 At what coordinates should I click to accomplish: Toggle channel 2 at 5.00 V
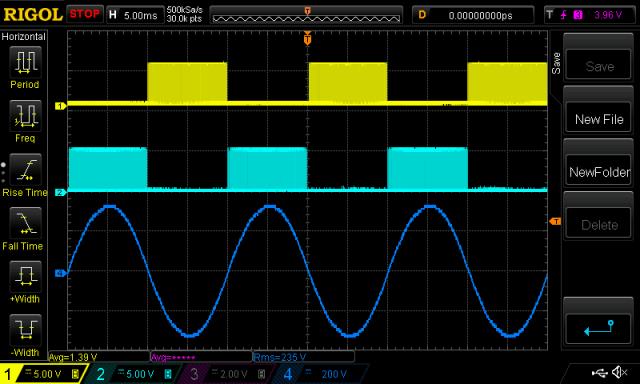[134, 374]
